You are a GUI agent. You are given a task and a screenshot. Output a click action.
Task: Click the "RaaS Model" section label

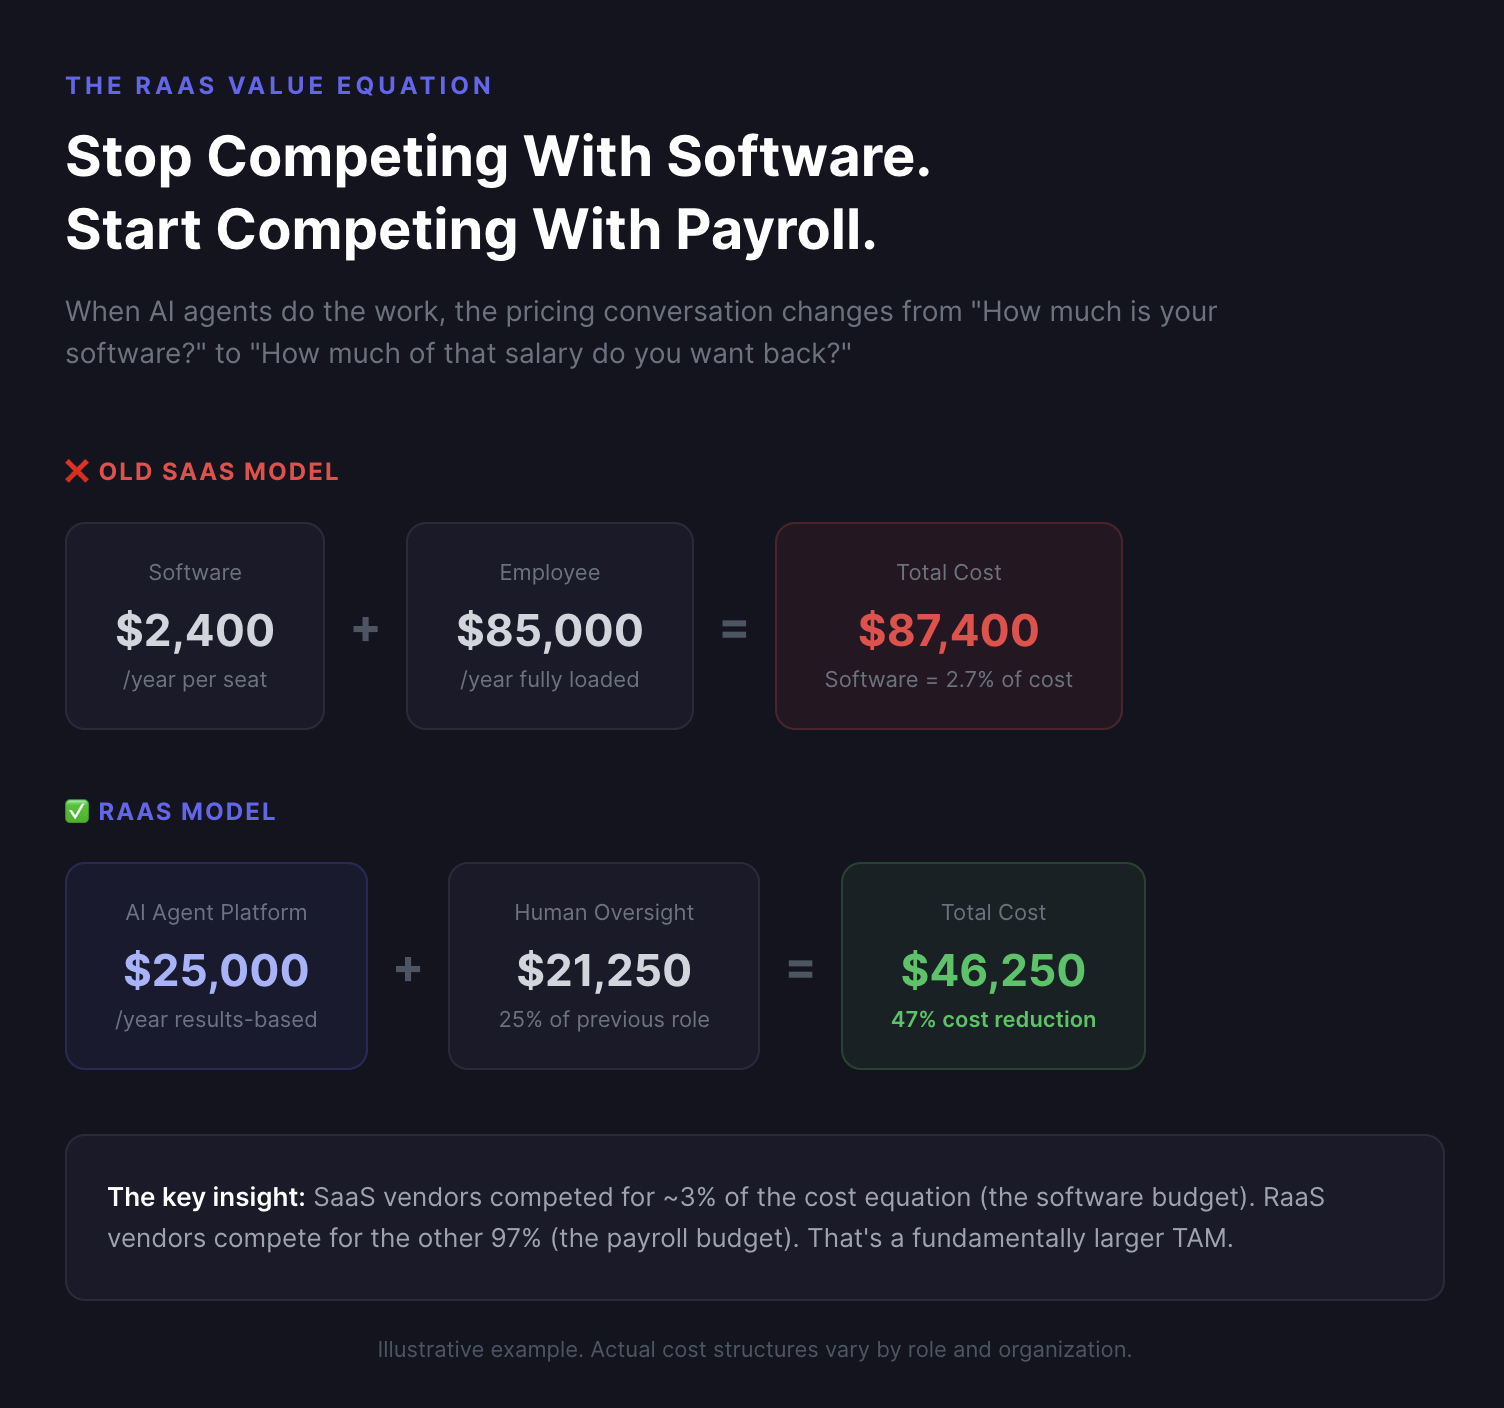pyautogui.click(x=187, y=812)
